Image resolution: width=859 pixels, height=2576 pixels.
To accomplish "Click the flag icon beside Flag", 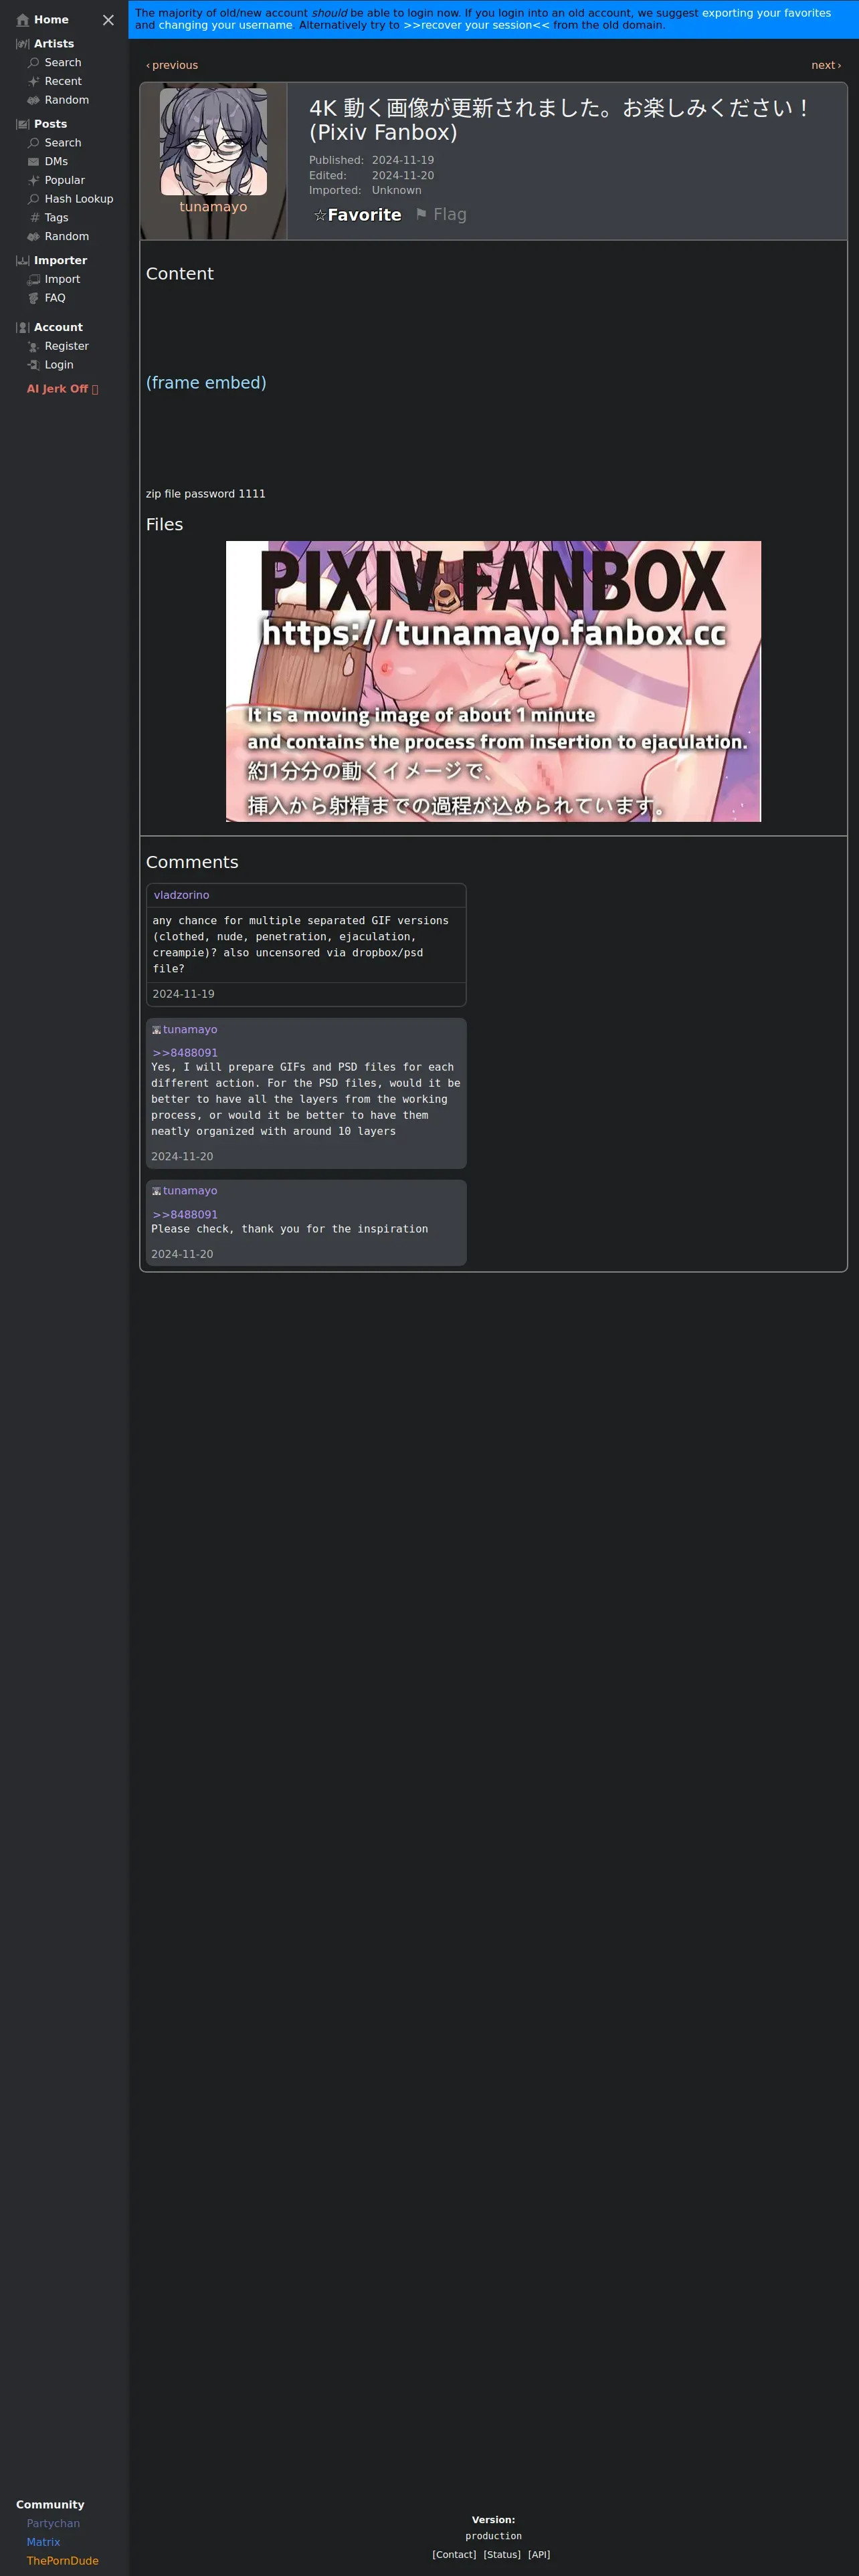I will [x=421, y=214].
